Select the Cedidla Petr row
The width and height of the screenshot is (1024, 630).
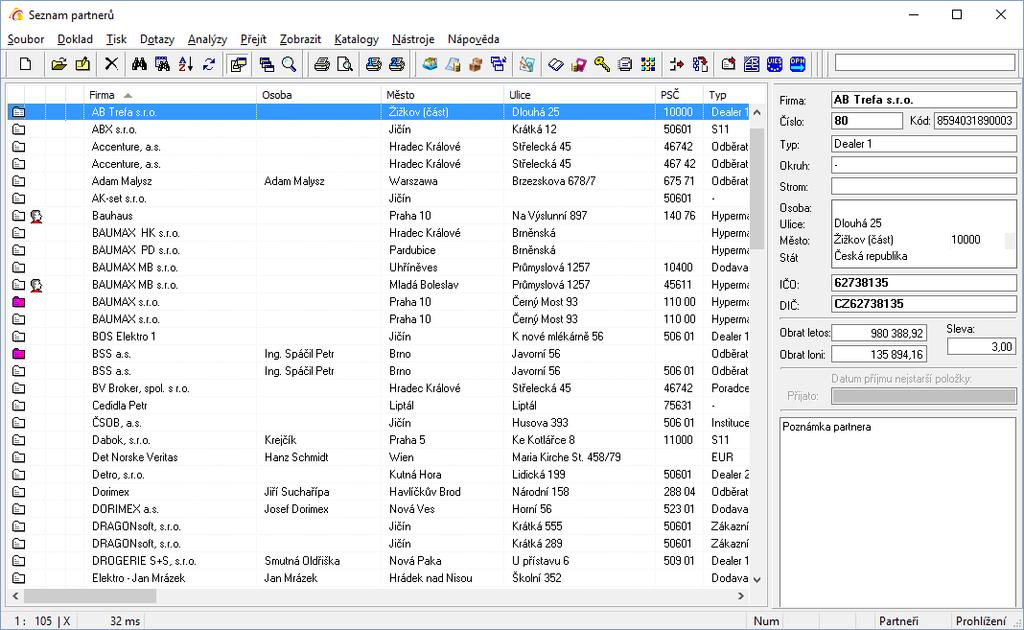(x=379, y=405)
